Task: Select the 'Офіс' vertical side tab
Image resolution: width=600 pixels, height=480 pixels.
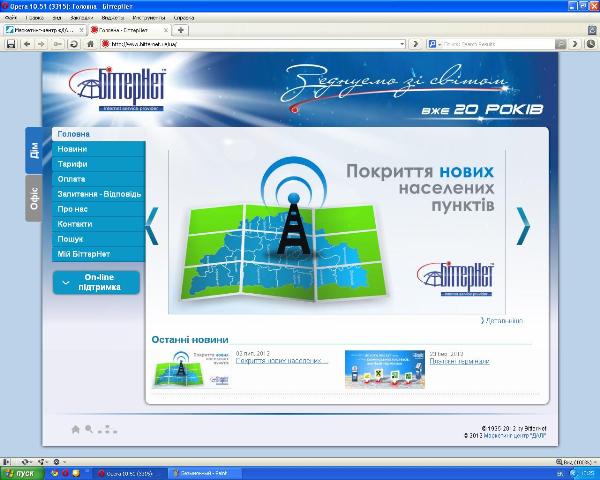Action: point(34,198)
